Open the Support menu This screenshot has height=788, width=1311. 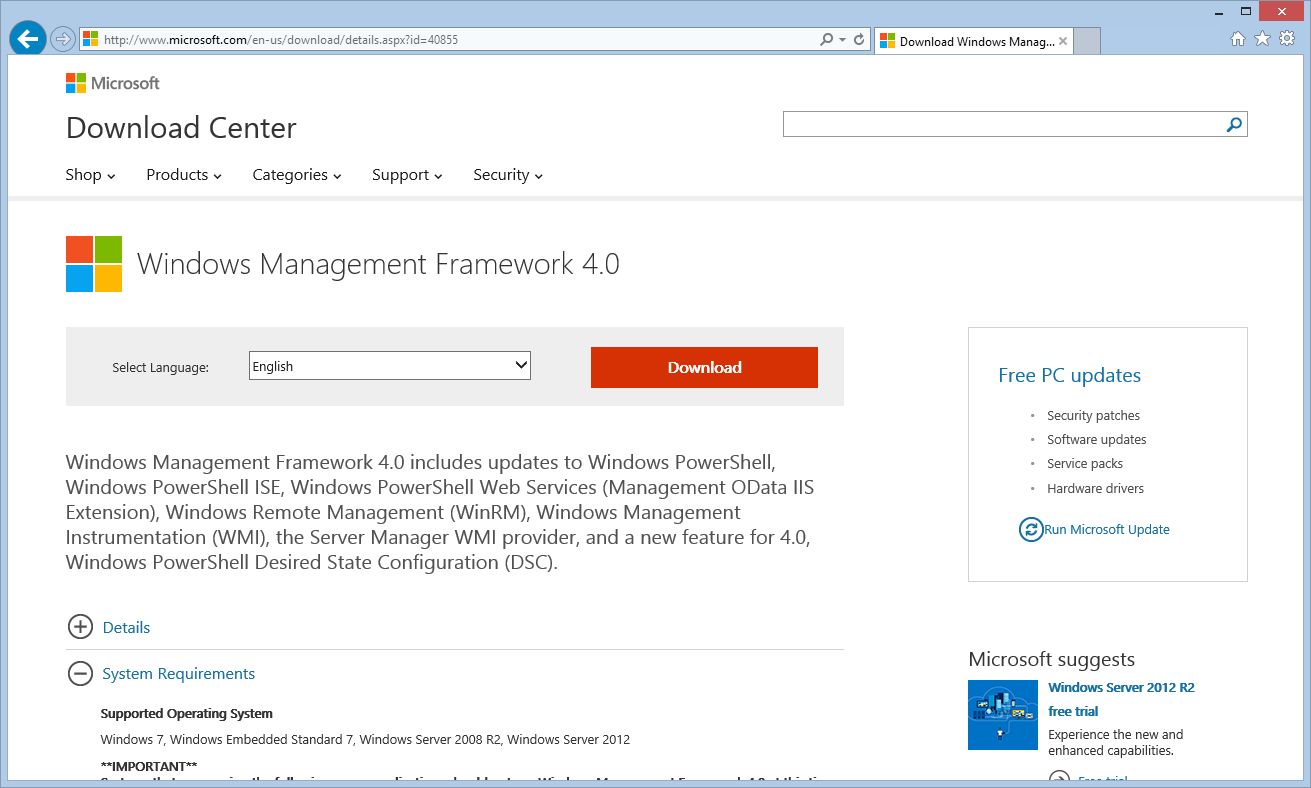click(x=407, y=175)
